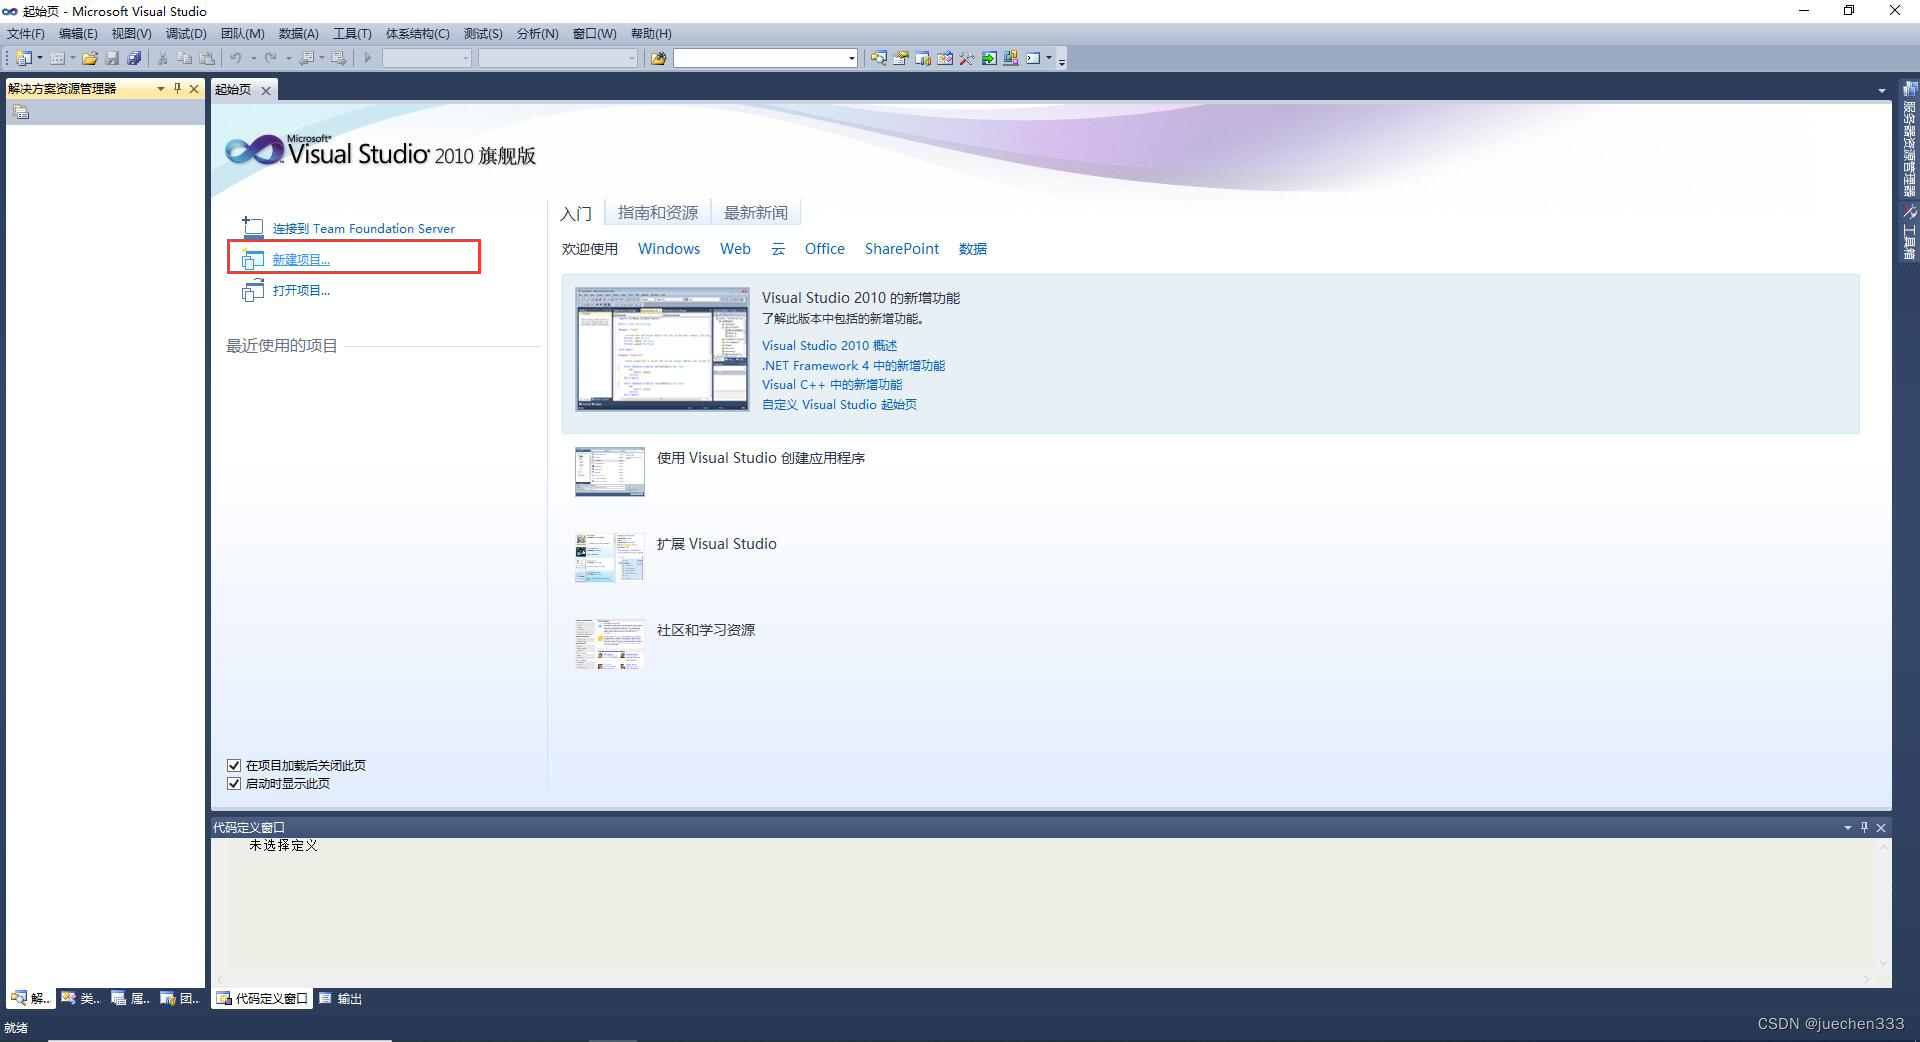The height and width of the screenshot is (1042, 1920).
Task: Click the Save All toolbar icon
Action: (134, 58)
